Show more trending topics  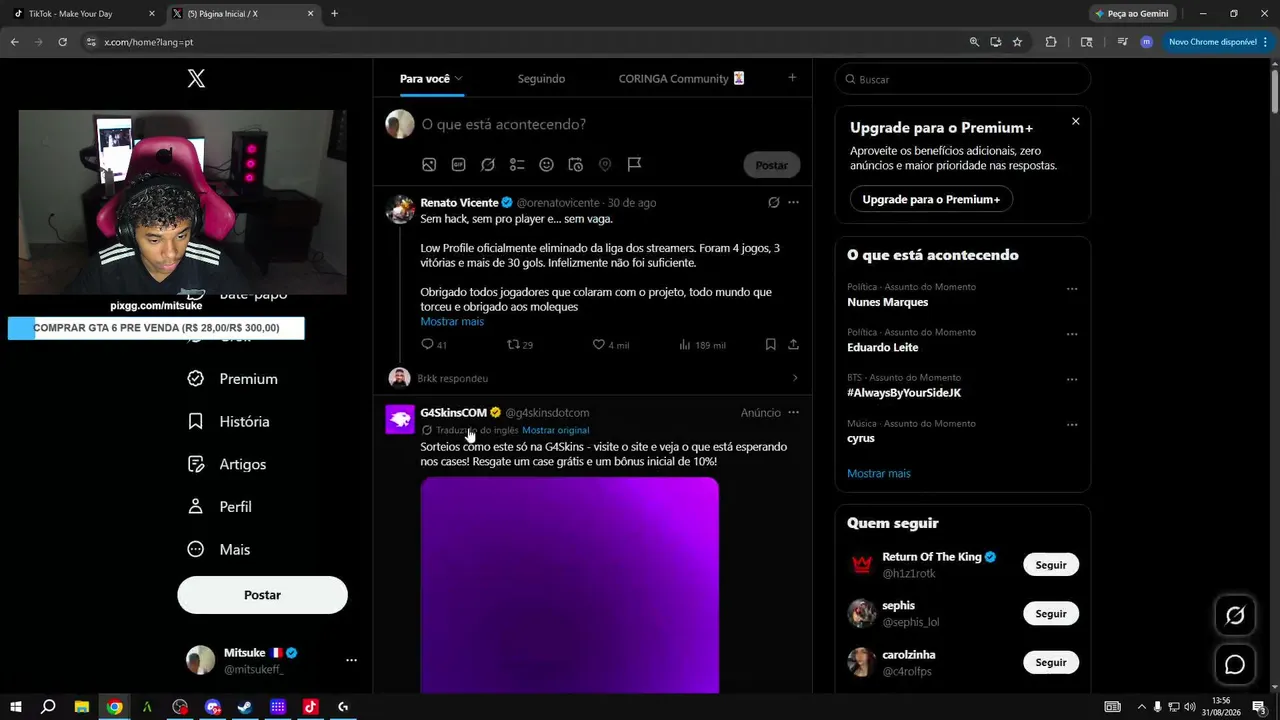(x=879, y=474)
